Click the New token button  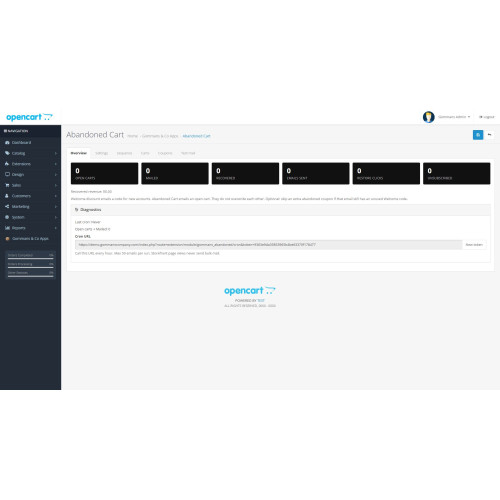(x=474, y=245)
